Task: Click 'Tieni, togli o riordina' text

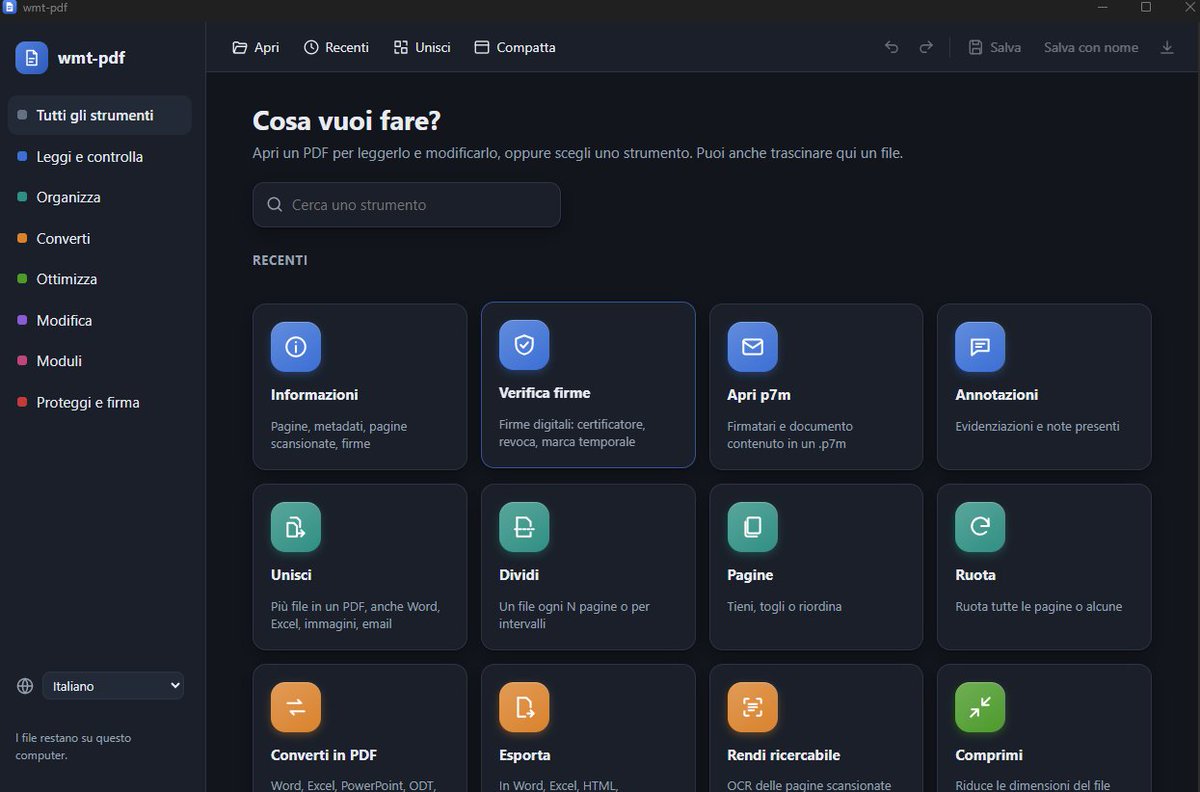Action: [784, 606]
